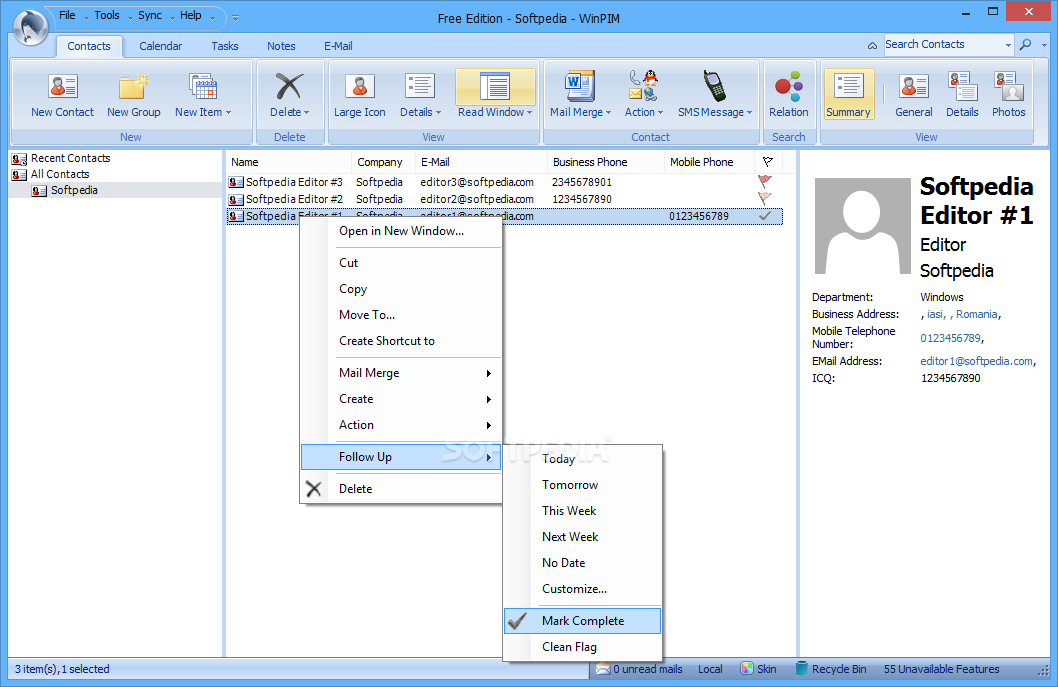Image resolution: width=1058 pixels, height=687 pixels.
Task: Collapse the ribbon with the up chevron
Action: (872, 45)
